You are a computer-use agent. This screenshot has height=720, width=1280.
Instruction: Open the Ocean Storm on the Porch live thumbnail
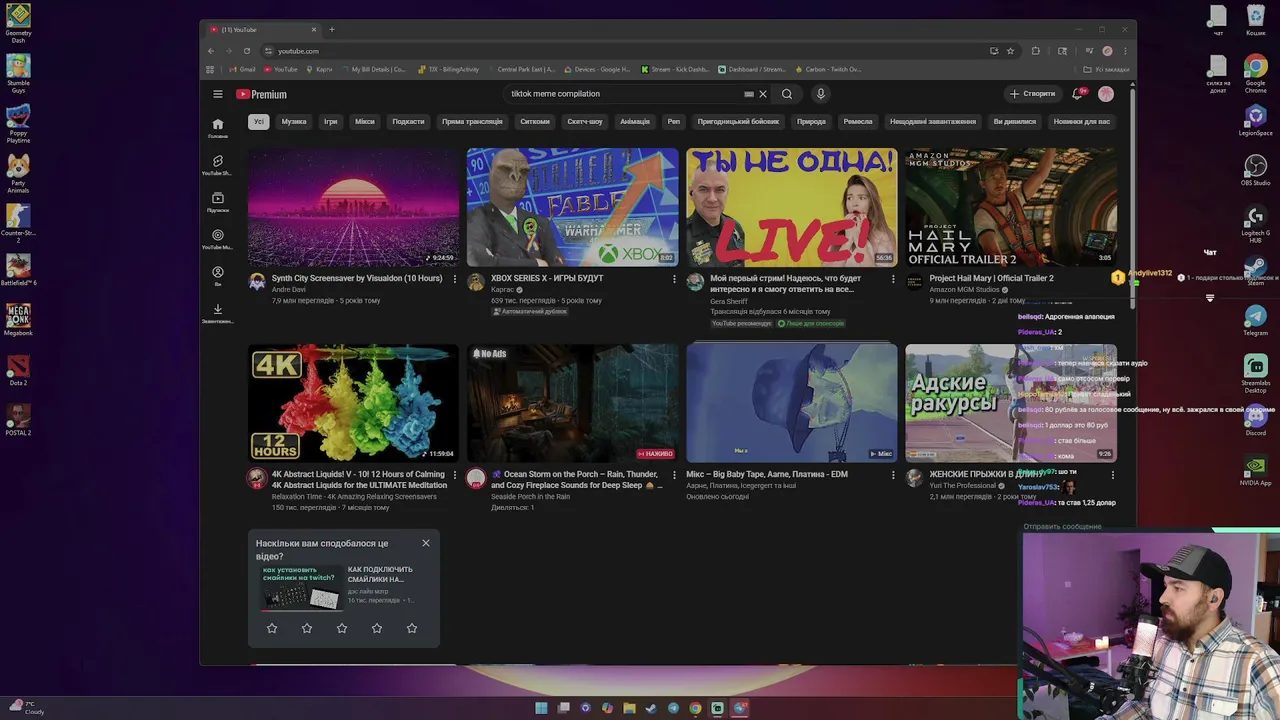[572, 403]
